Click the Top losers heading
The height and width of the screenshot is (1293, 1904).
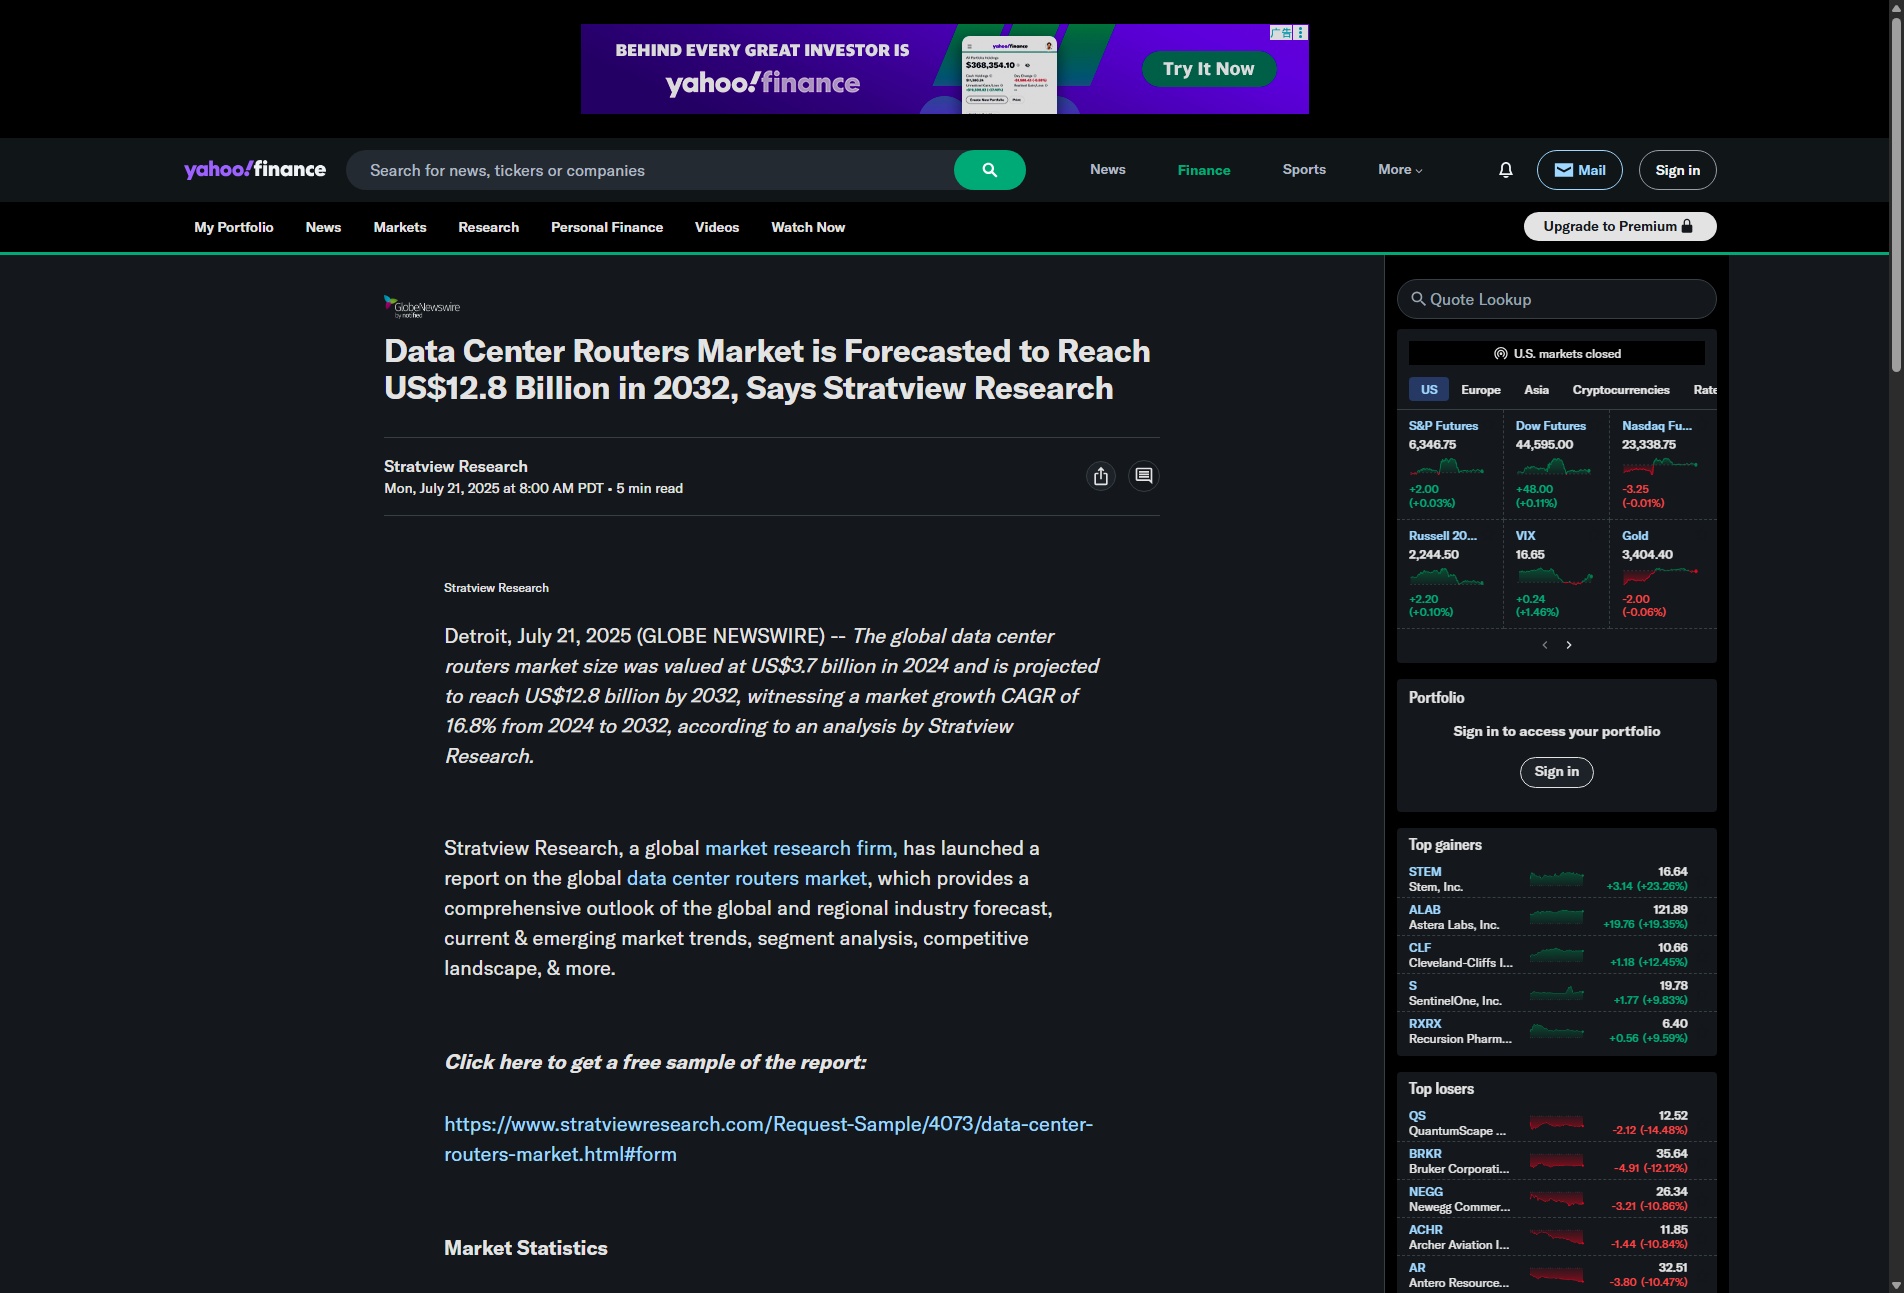[1441, 1089]
